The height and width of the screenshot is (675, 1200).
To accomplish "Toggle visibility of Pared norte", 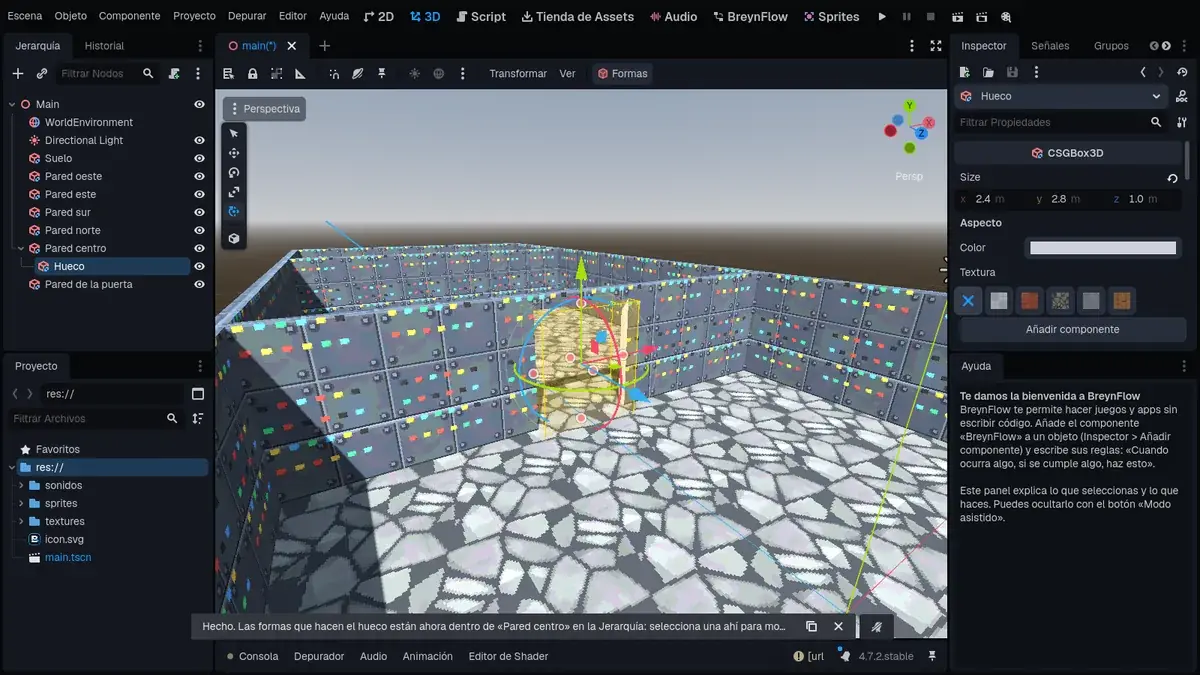I will (x=199, y=230).
